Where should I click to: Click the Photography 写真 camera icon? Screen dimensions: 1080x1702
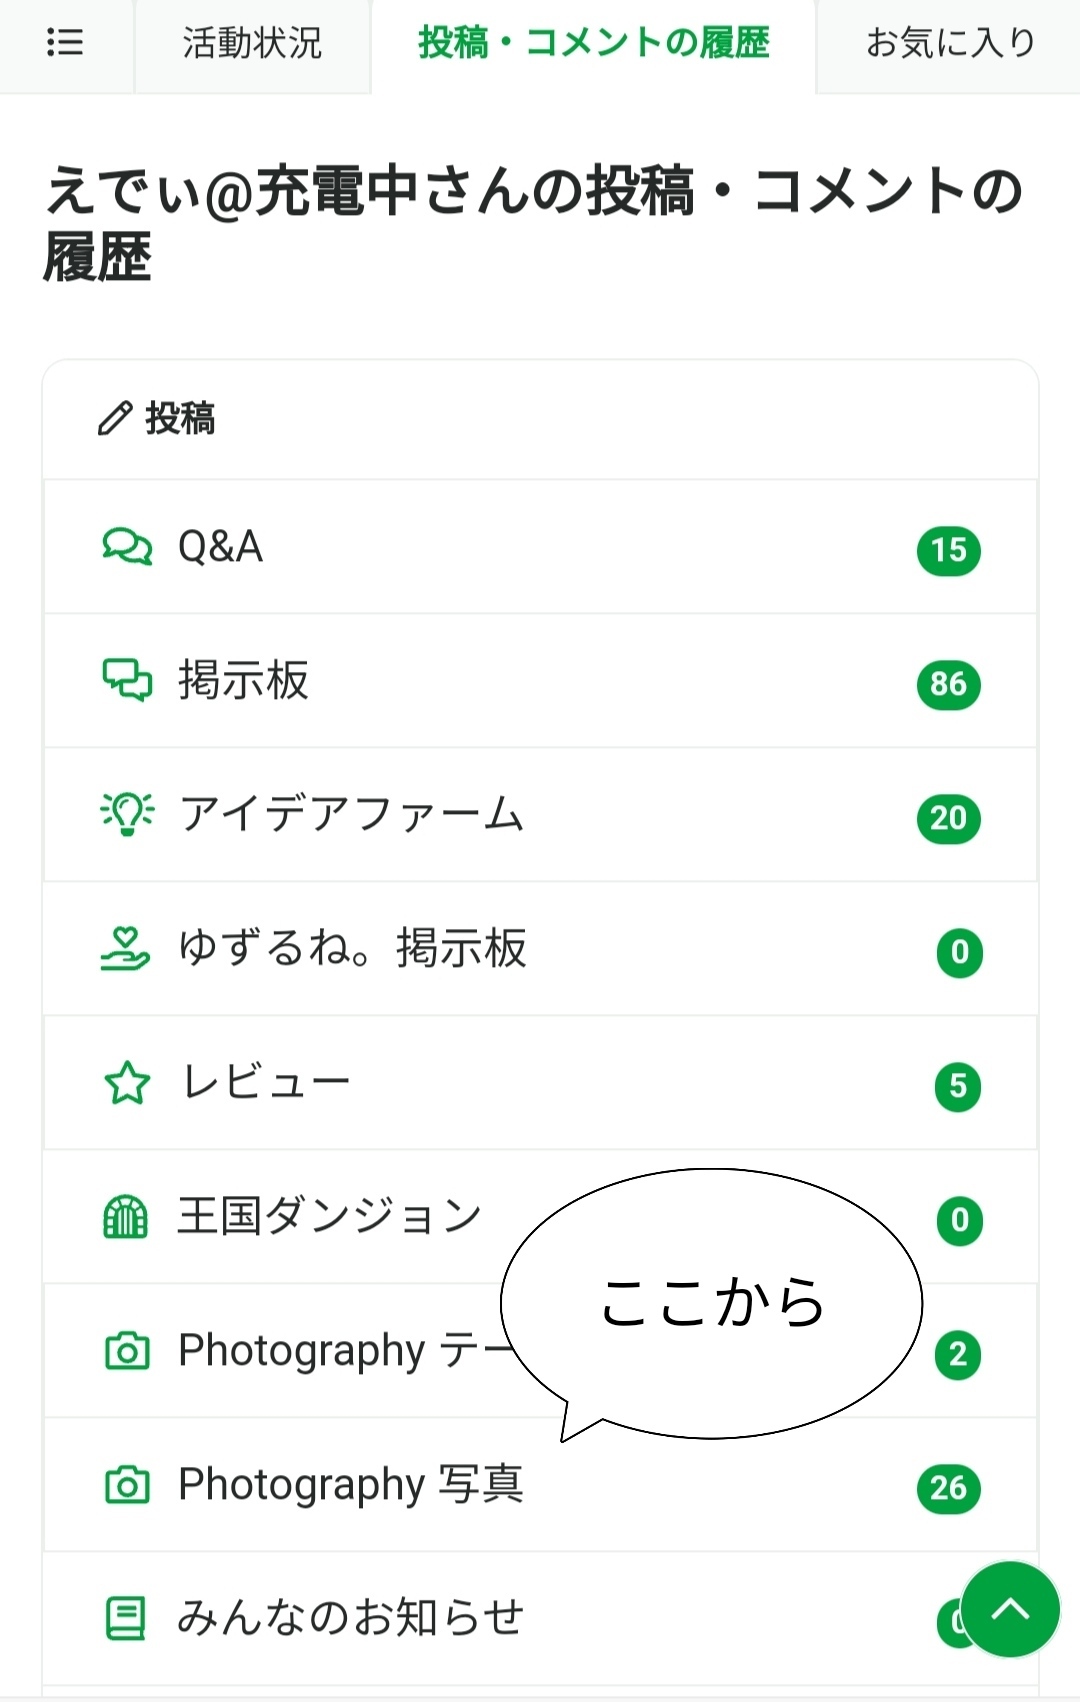pos(127,1485)
